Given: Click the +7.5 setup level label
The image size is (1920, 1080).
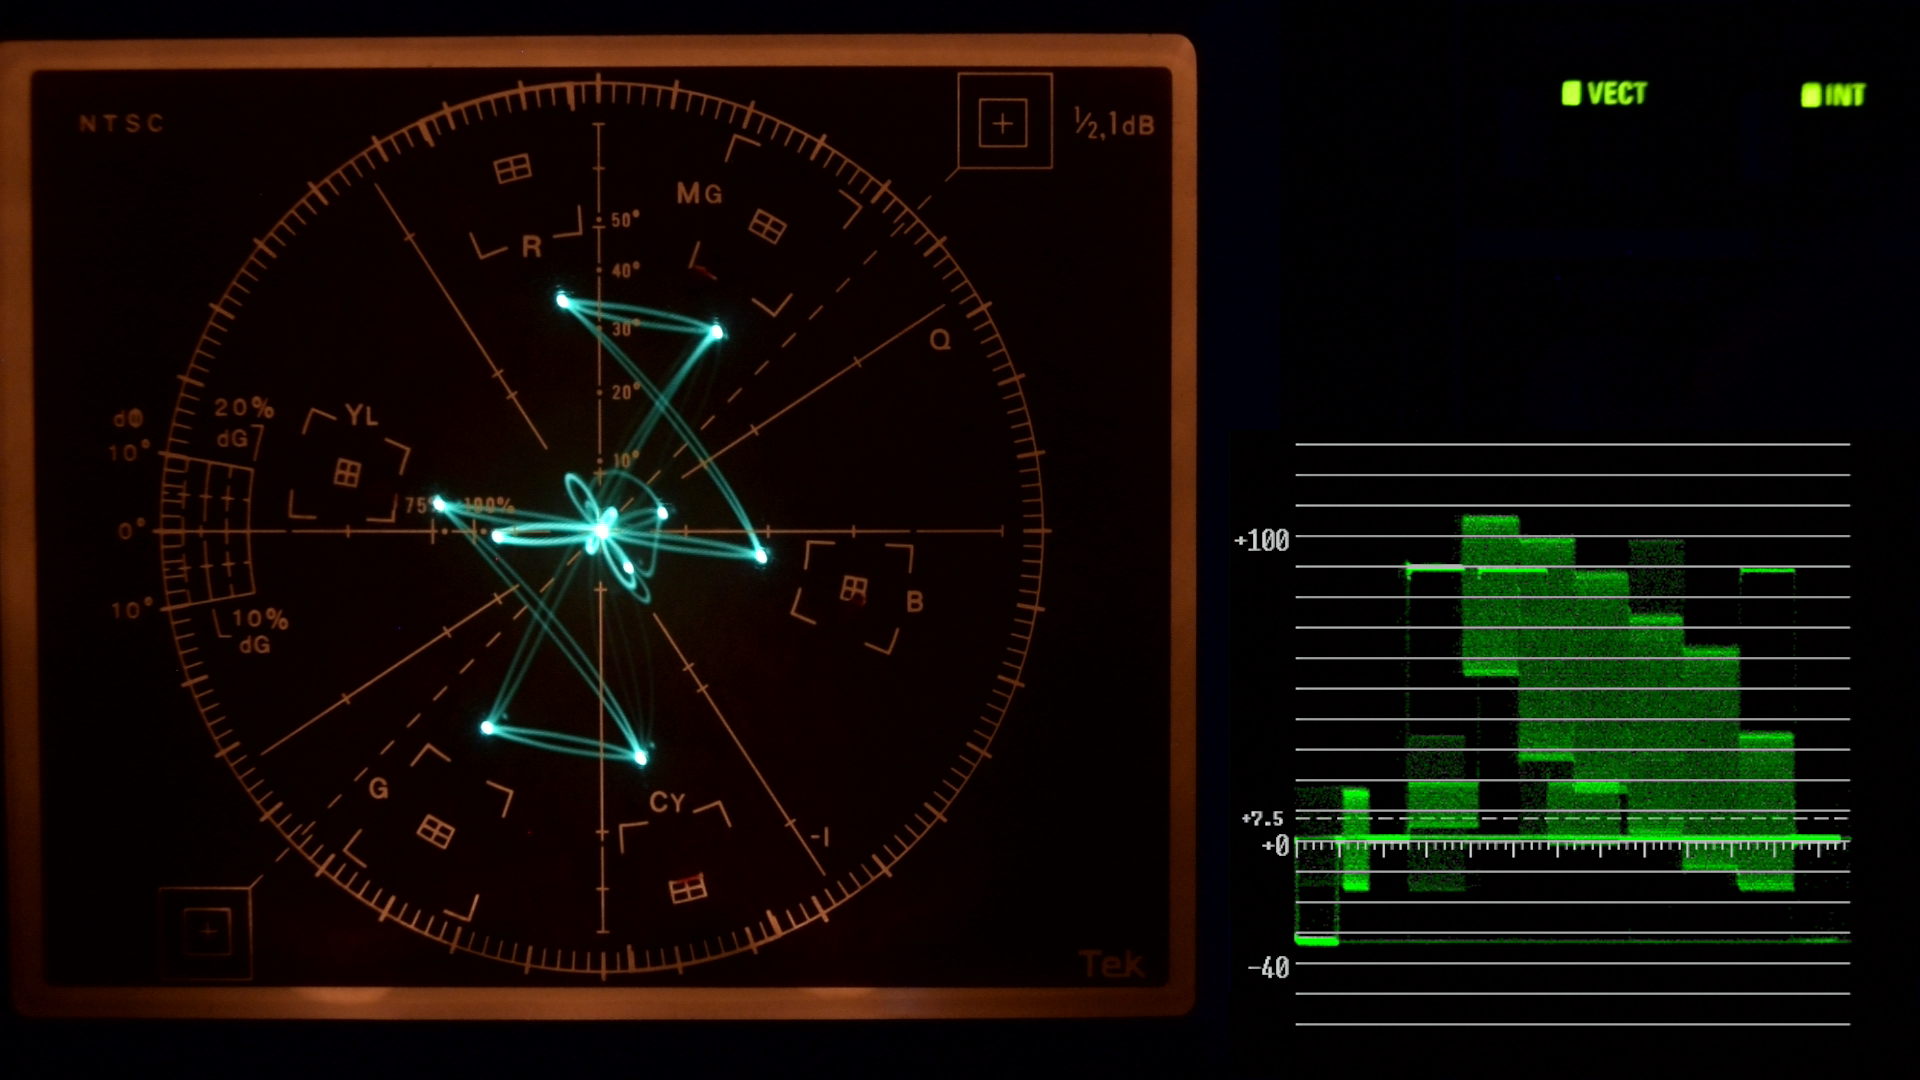Looking at the screenshot, I should point(1262,818).
